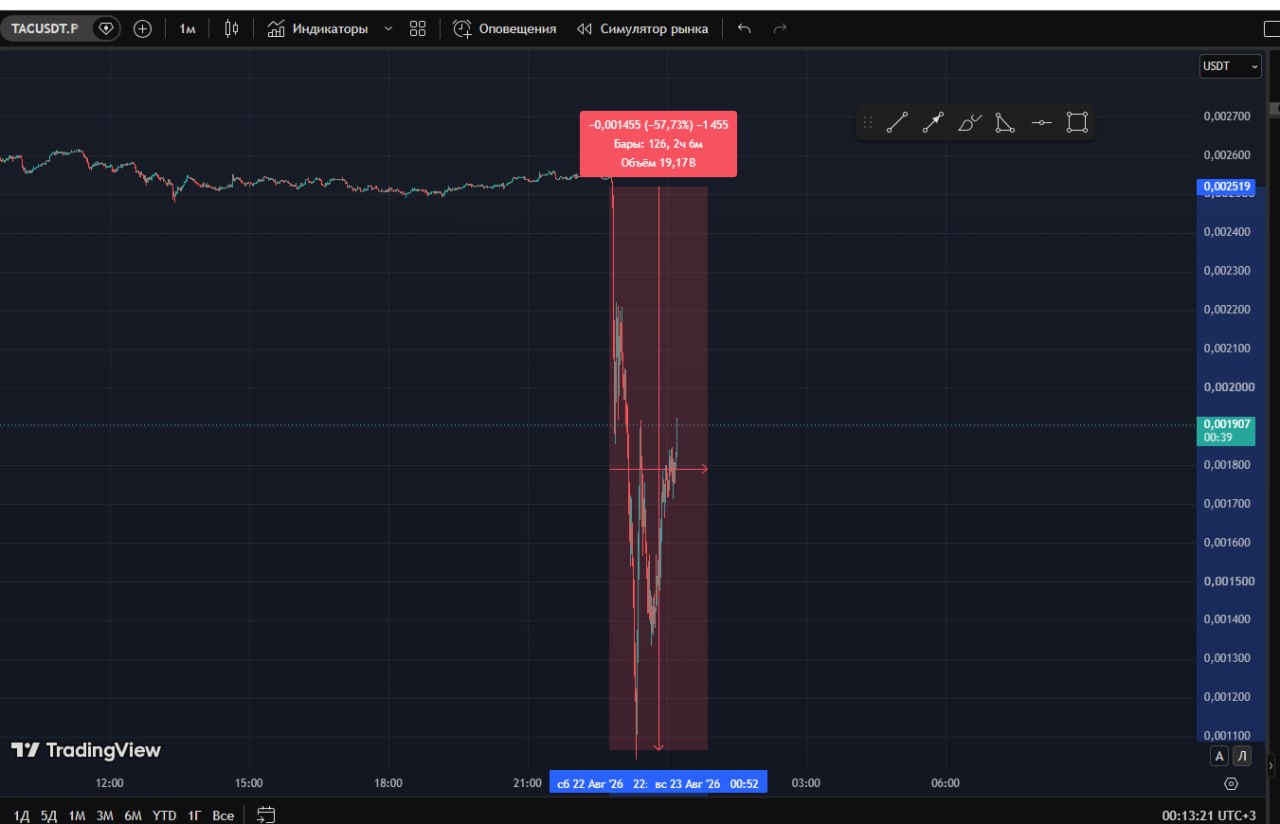Select the triangle pattern tool

[1005, 123]
